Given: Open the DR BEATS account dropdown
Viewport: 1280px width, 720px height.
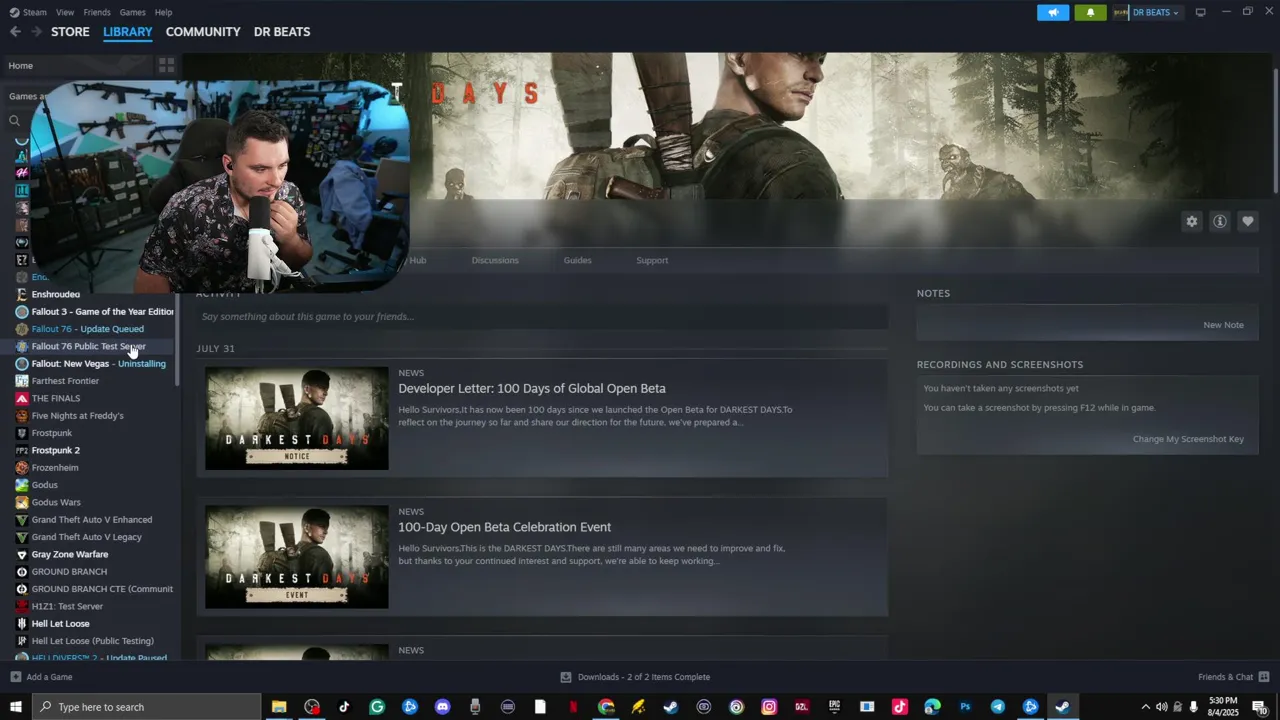Looking at the screenshot, I should [x=1147, y=12].
